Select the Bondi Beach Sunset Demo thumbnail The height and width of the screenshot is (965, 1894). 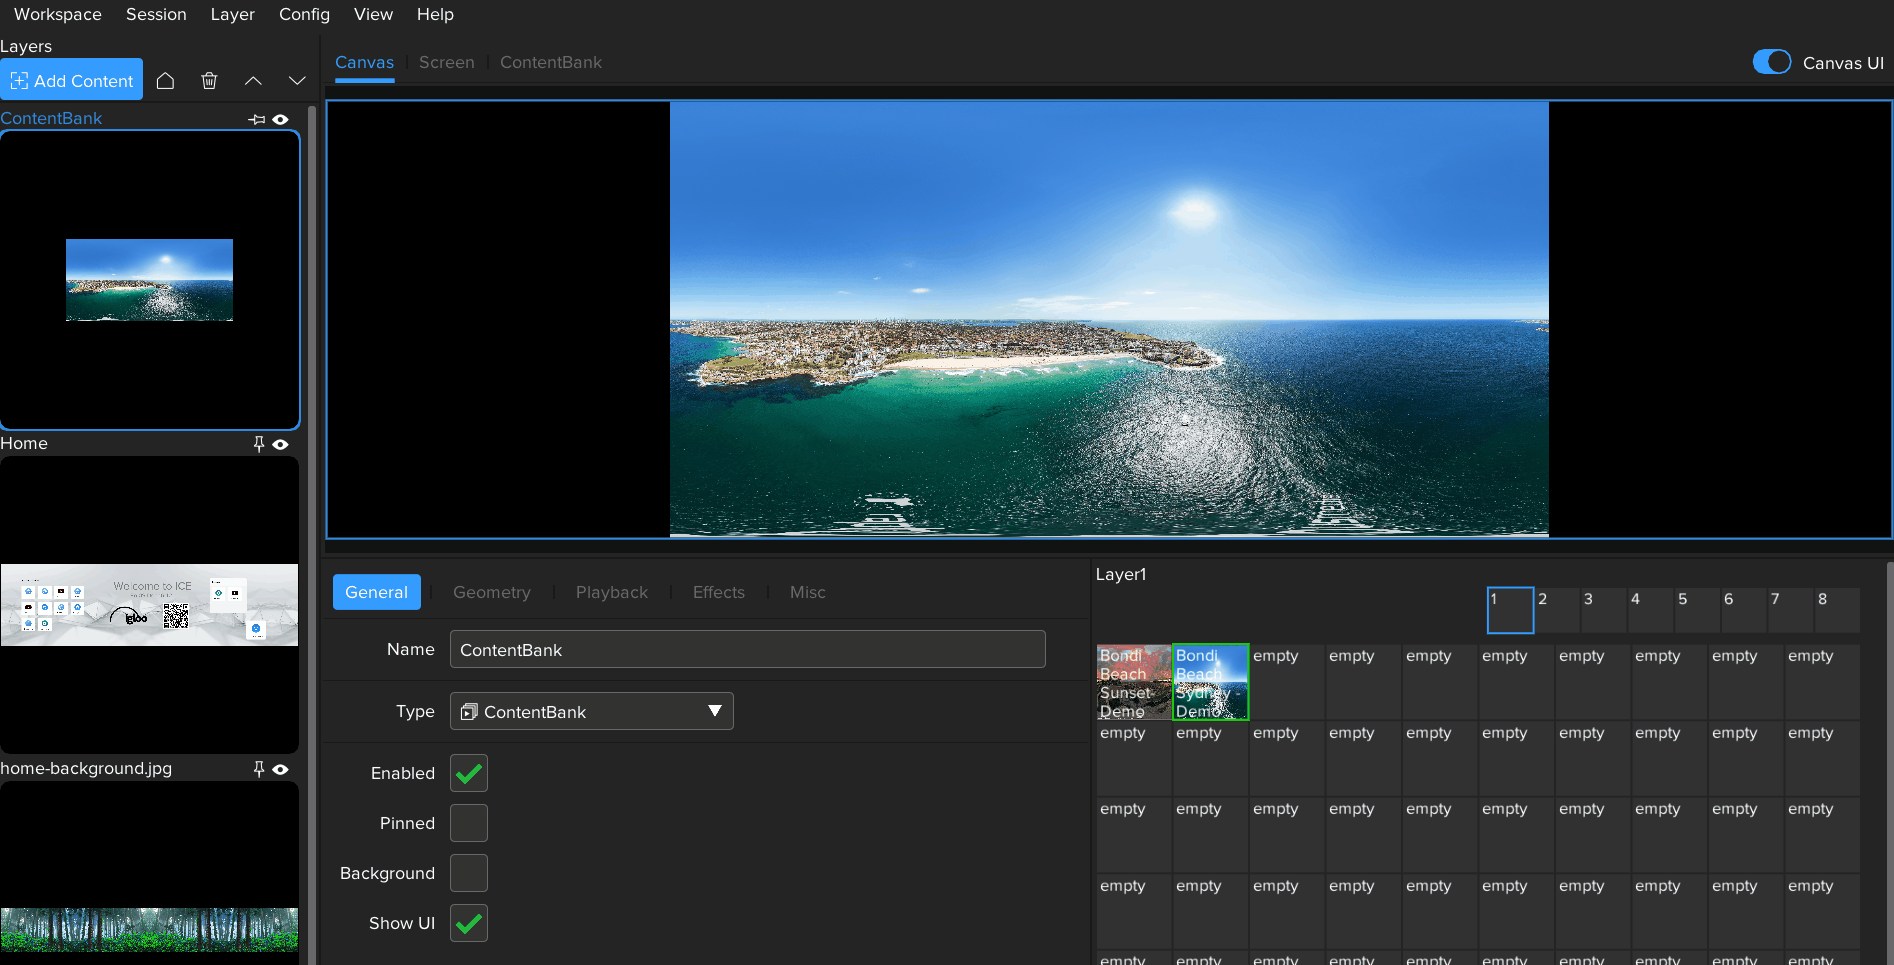tap(1133, 682)
